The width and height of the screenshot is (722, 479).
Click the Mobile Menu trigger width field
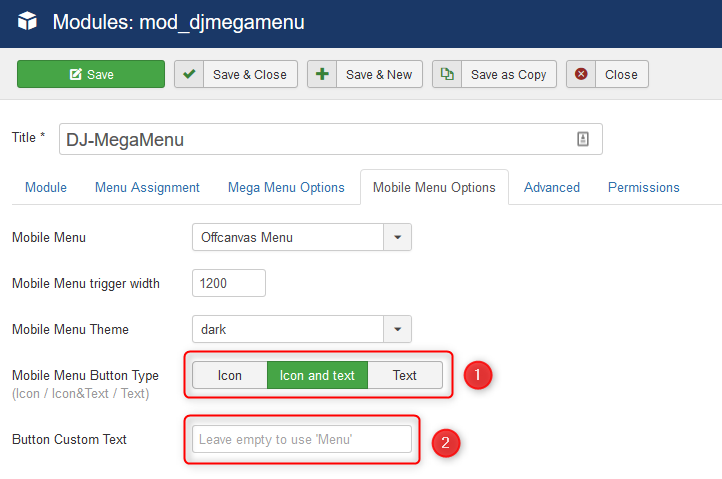[229, 283]
